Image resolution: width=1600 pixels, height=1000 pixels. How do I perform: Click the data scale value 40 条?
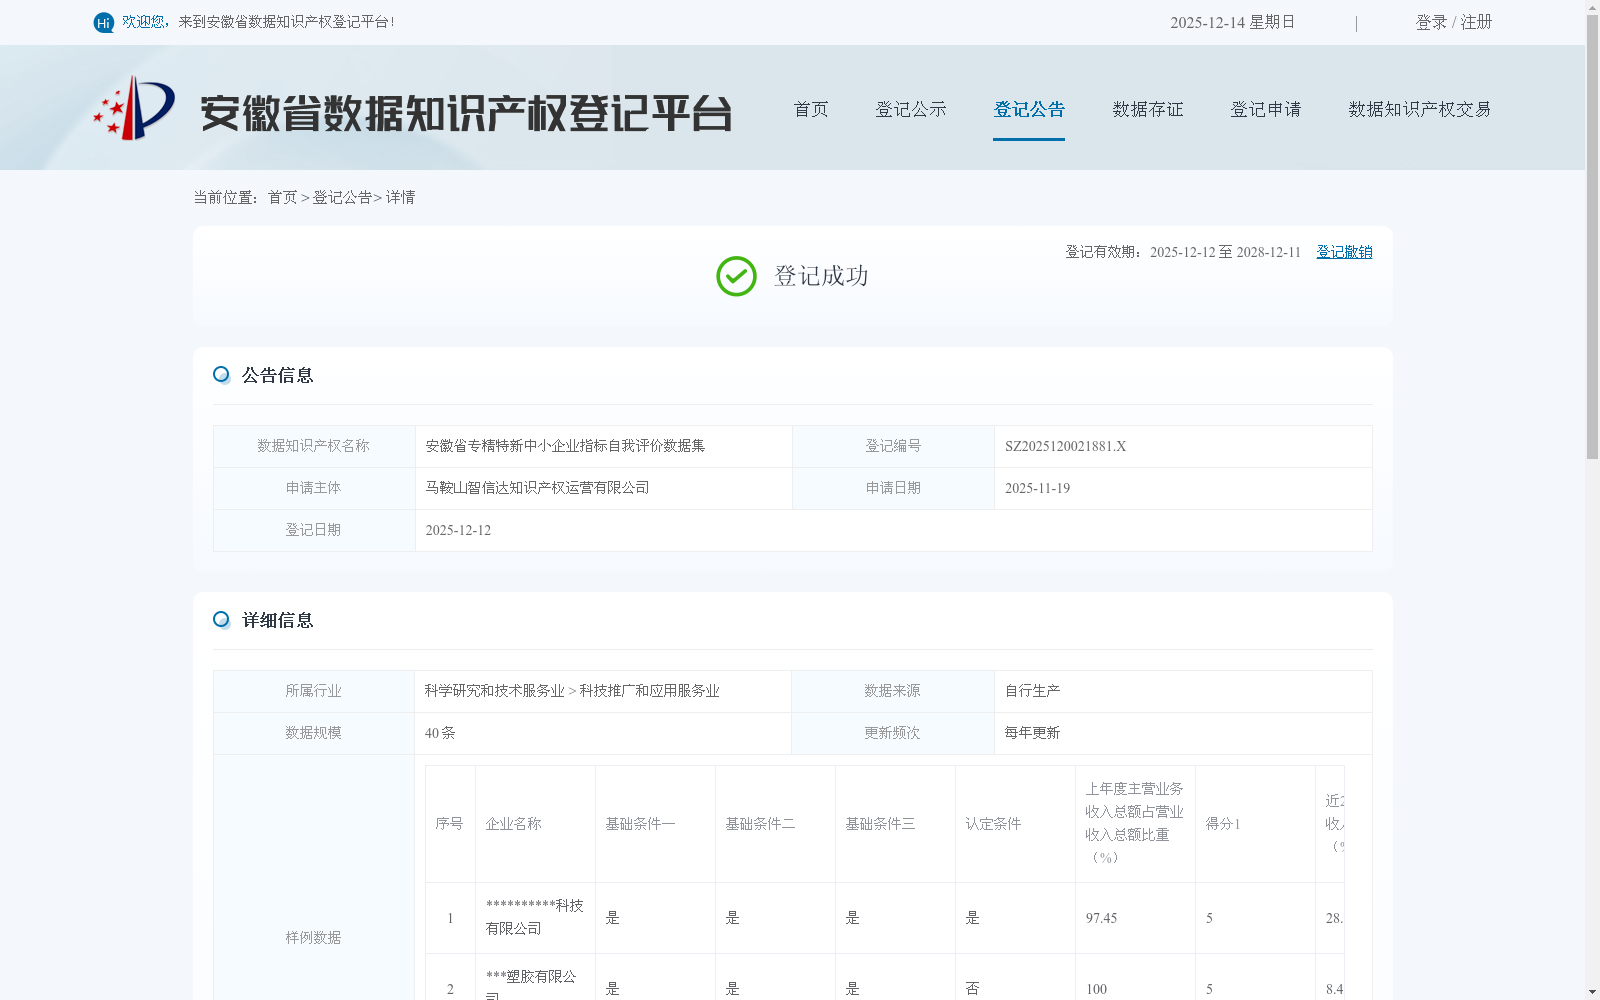440,733
